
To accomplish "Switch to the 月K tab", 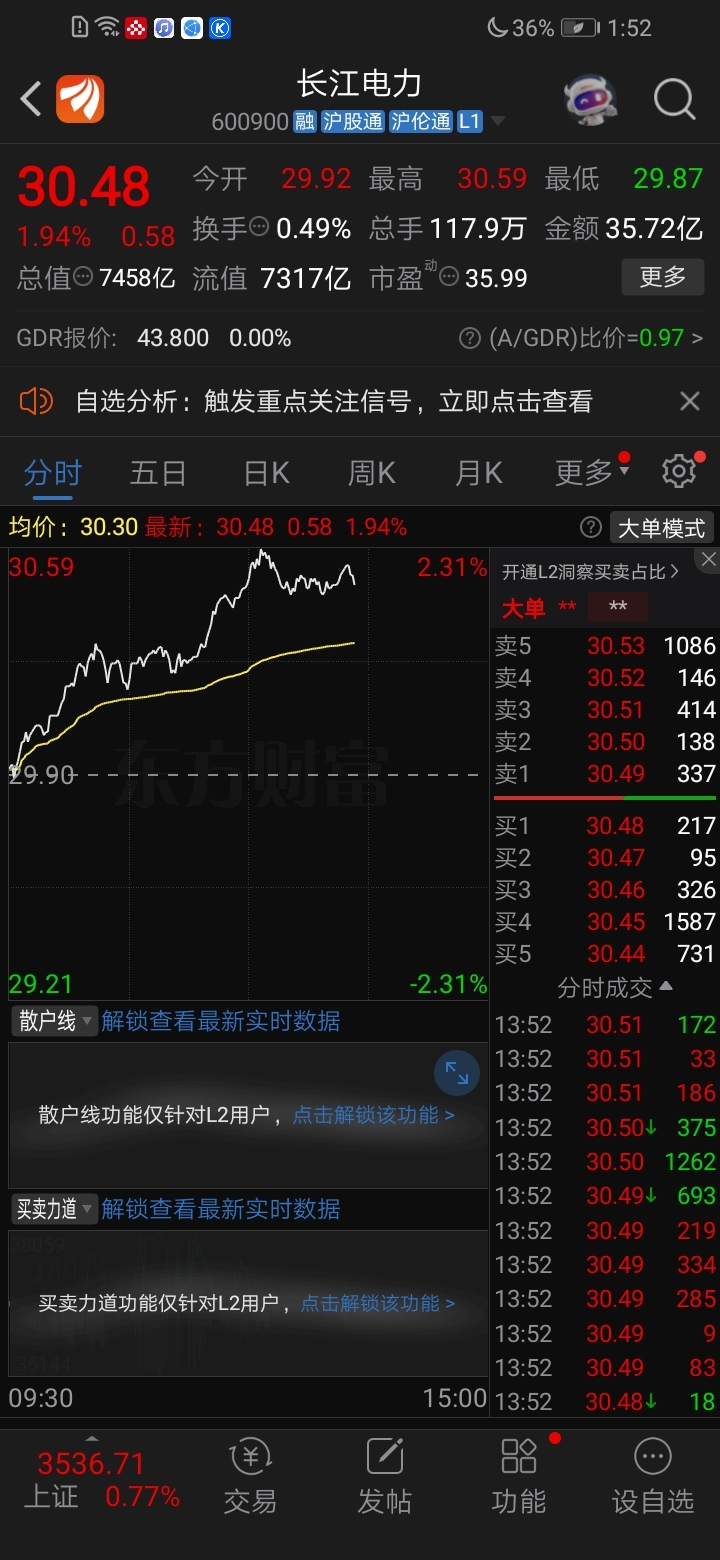I will (479, 472).
